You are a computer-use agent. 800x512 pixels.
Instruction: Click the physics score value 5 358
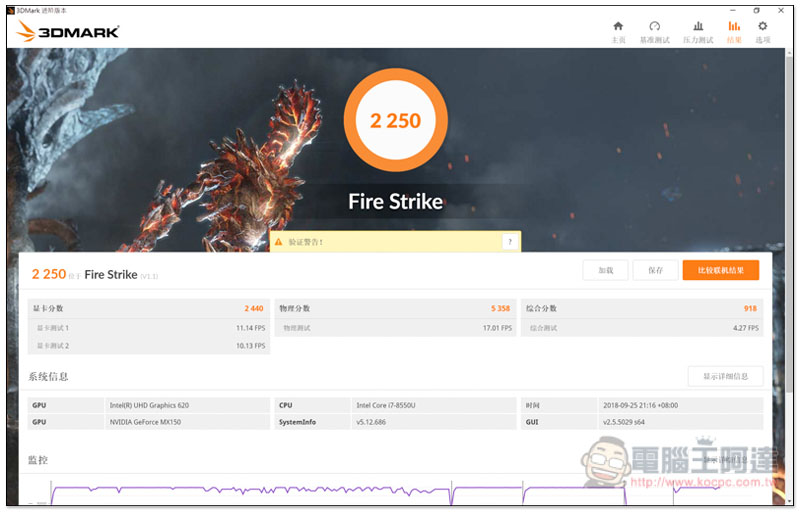click(500, 309)
